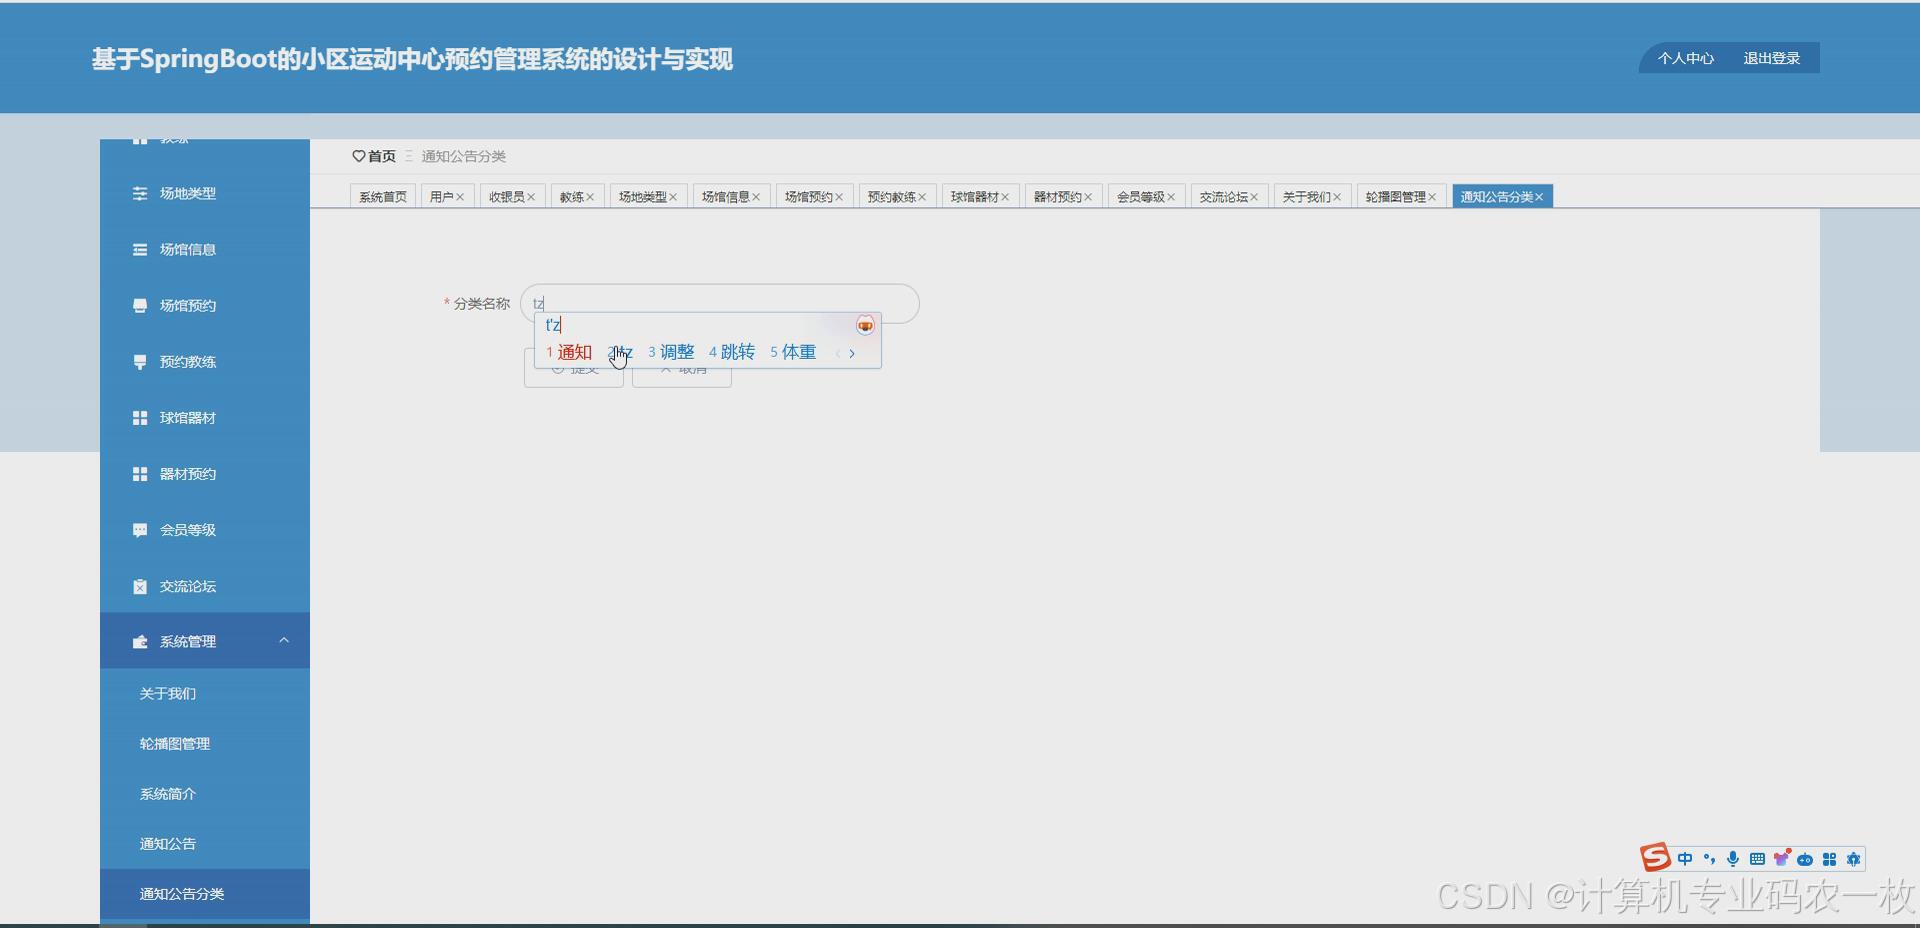The width and height of the screenshot is (1920, 928).
Task: Click the 球馆器材 grid icon
Action: 140,417
